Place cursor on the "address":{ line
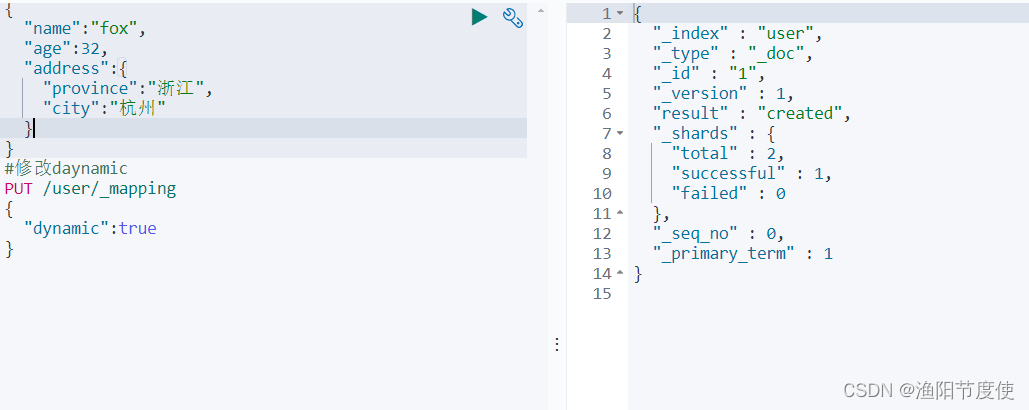 pyautogui.click(x=75, y=68)
